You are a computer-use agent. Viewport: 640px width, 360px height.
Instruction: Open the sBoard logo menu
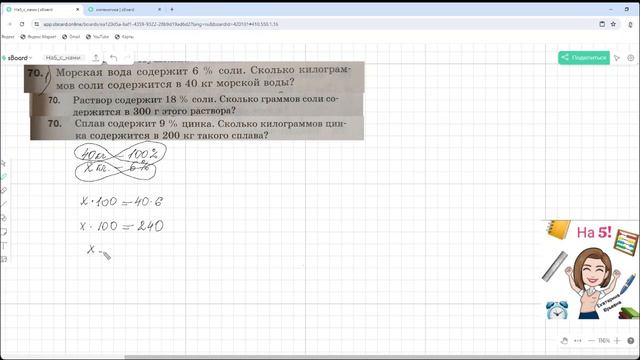(17, 58)
